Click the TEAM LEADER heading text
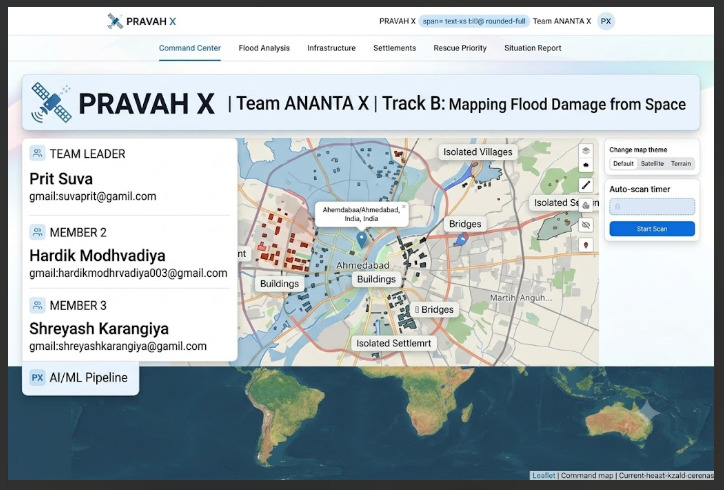 click(x=88, y=154)
